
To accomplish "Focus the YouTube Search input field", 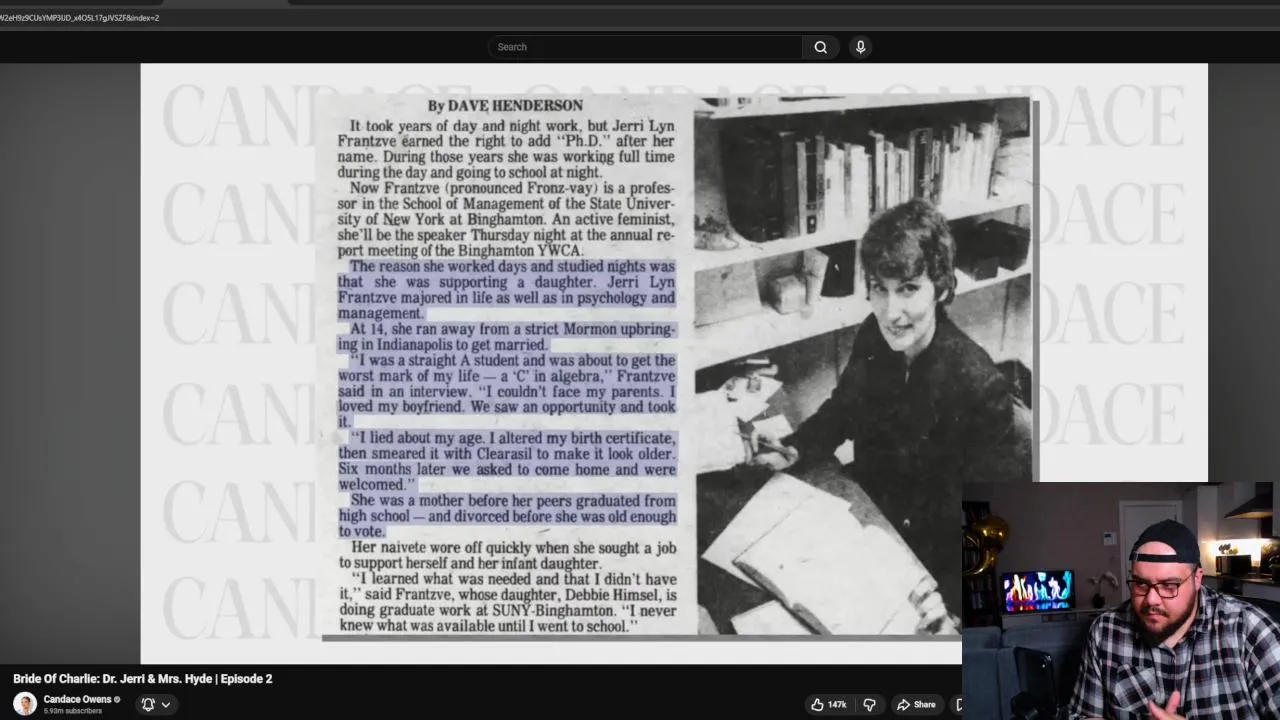I will (x=645, y=47).
